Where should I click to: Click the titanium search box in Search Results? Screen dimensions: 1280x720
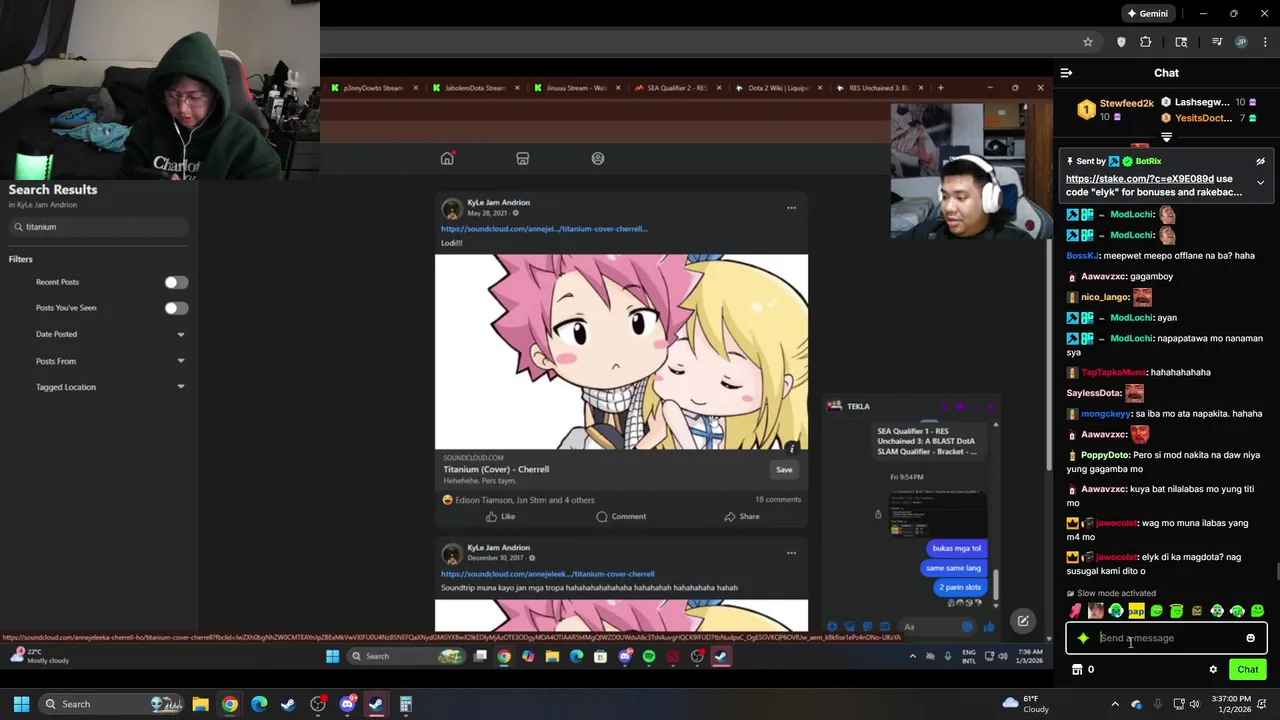[x=98, y=227]
